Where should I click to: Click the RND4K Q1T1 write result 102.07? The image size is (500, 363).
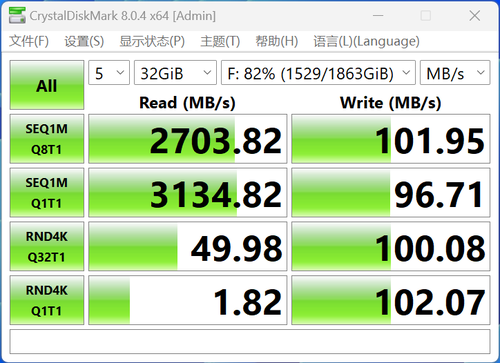coord(391,300)
